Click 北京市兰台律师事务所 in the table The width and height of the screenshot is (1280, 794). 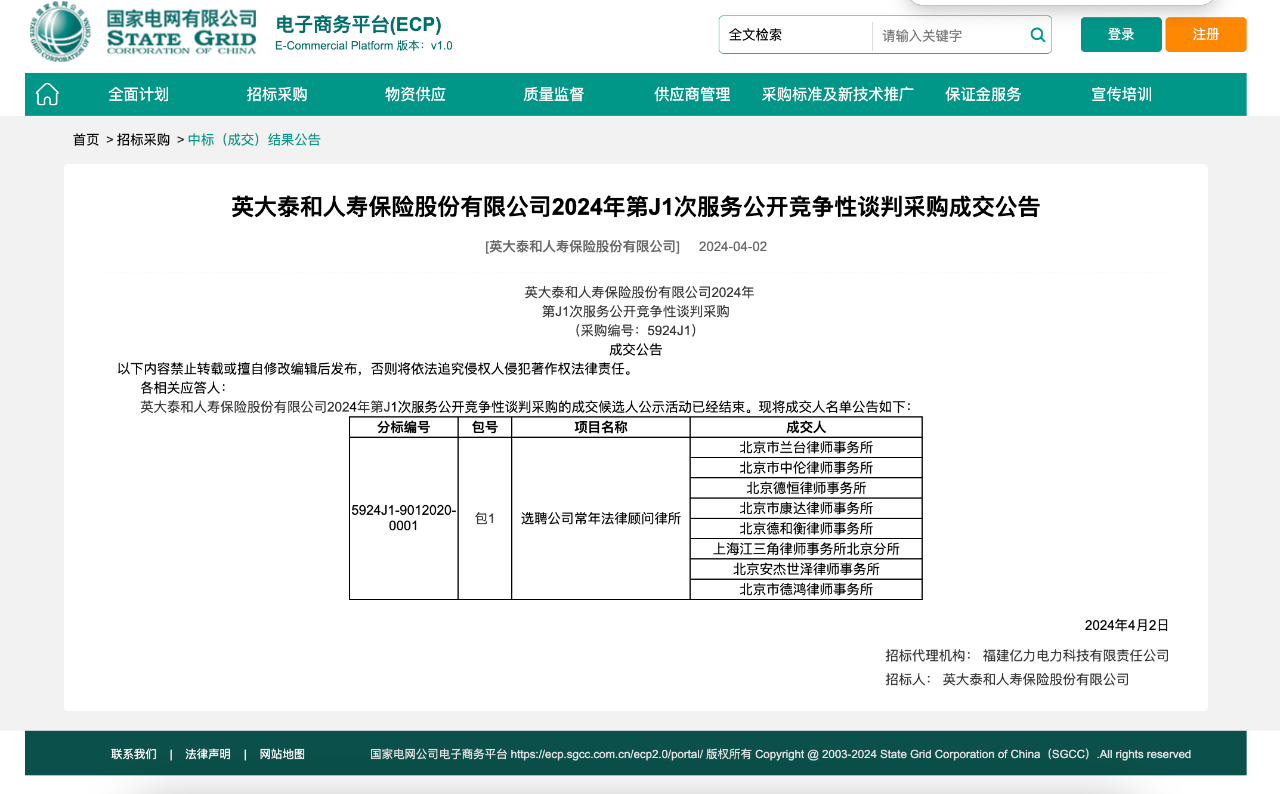tap(806, 447)
